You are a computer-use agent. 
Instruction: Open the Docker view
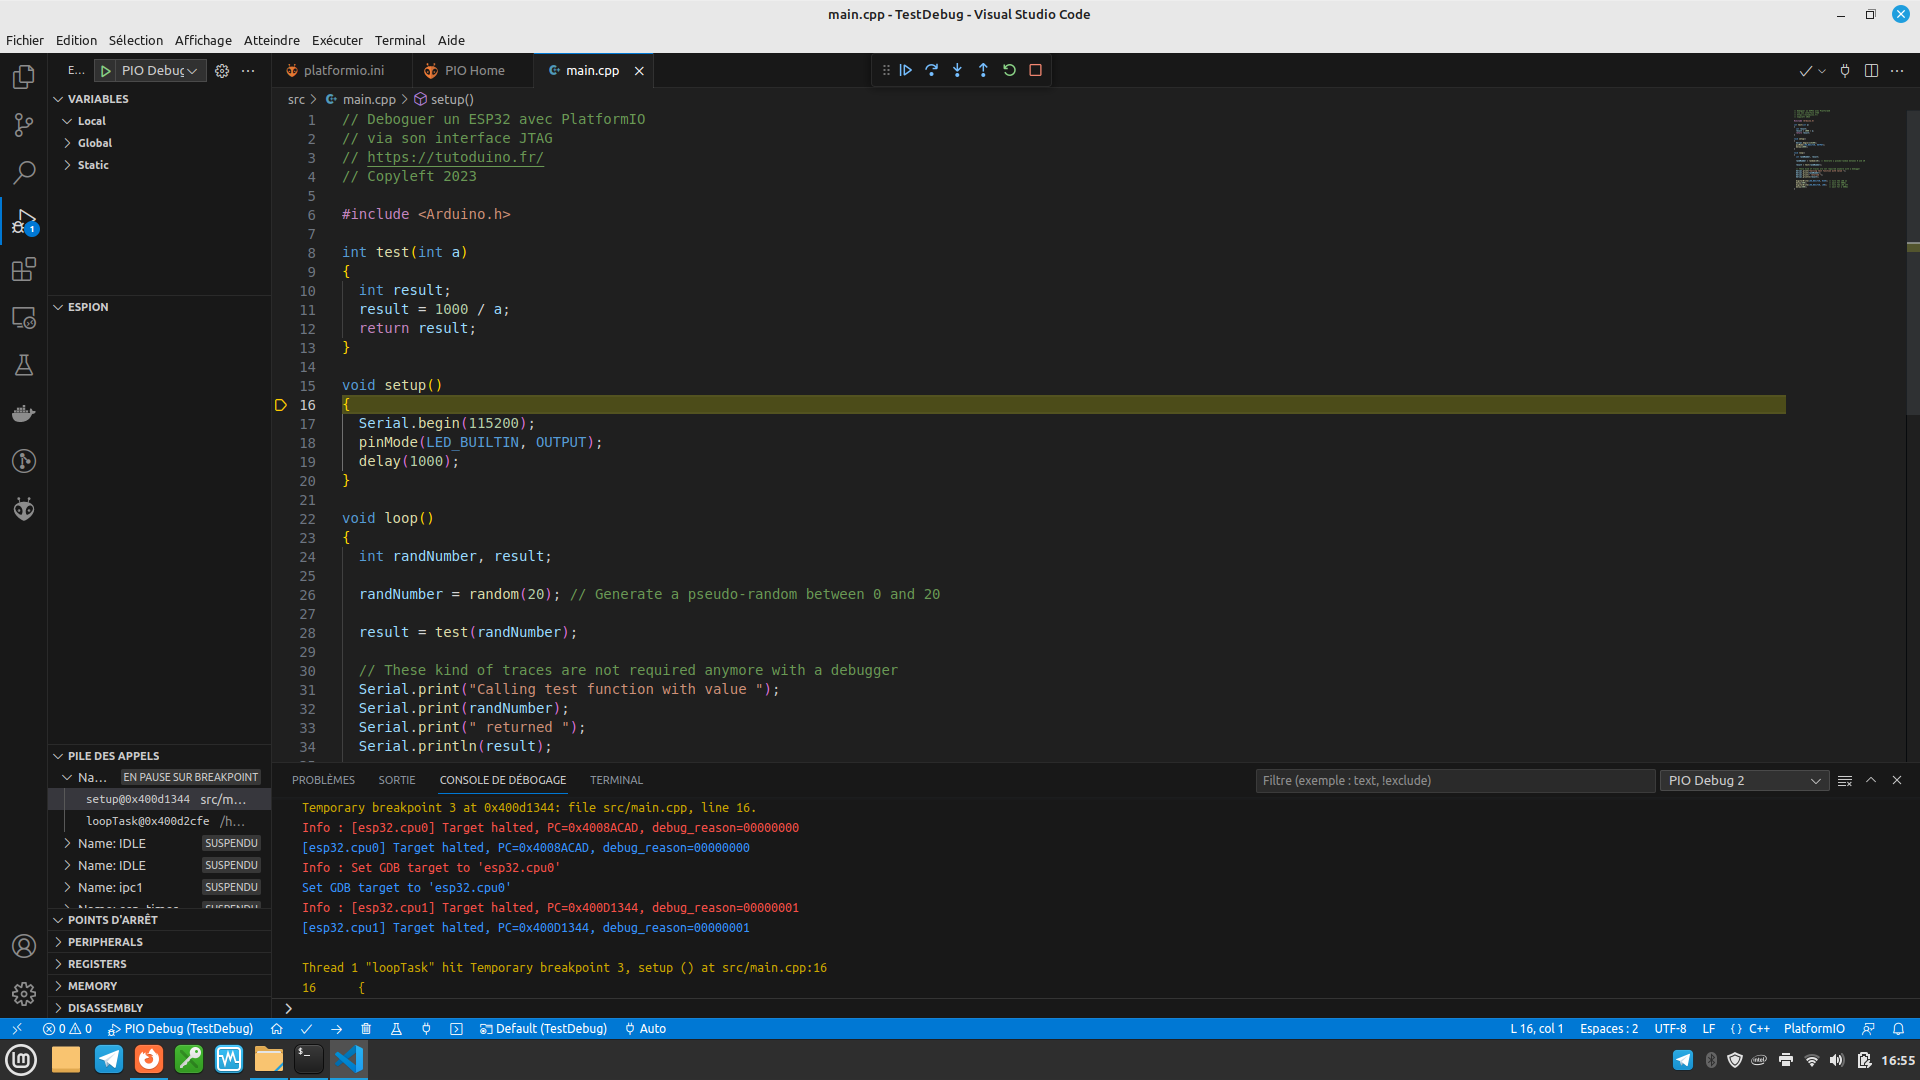click(24, 413)
